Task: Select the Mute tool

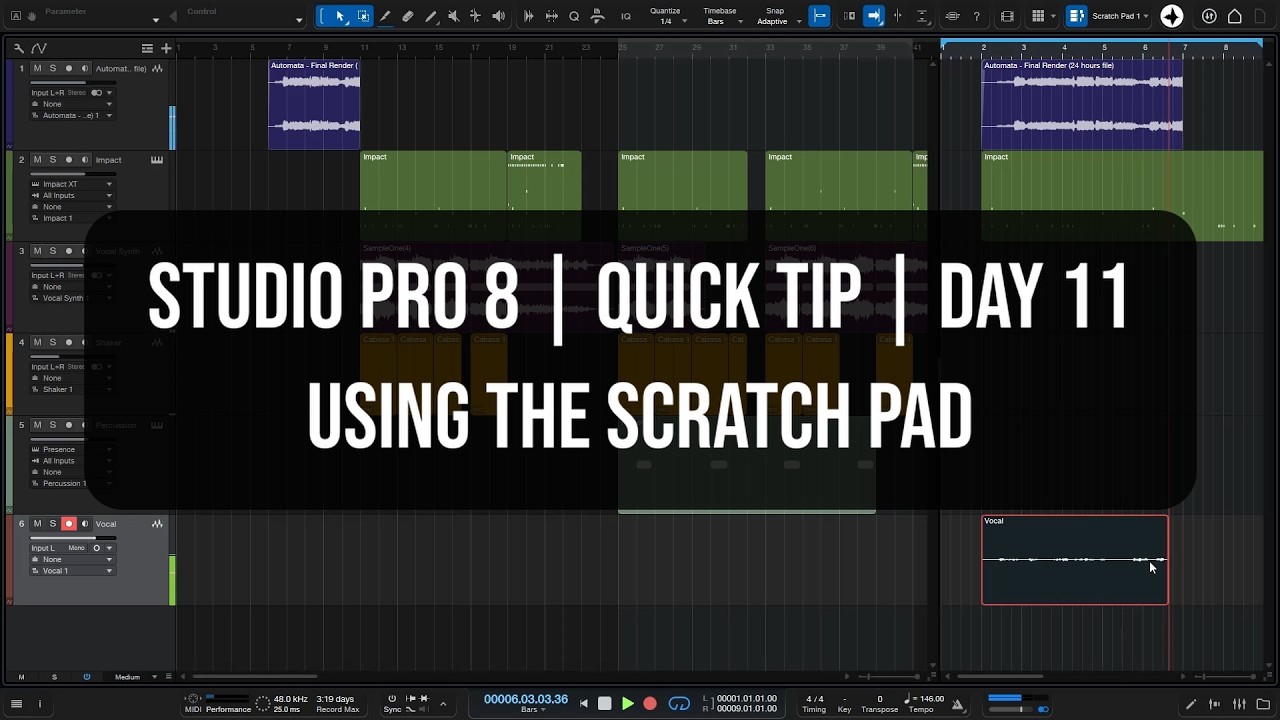Action: click(453, 16)
